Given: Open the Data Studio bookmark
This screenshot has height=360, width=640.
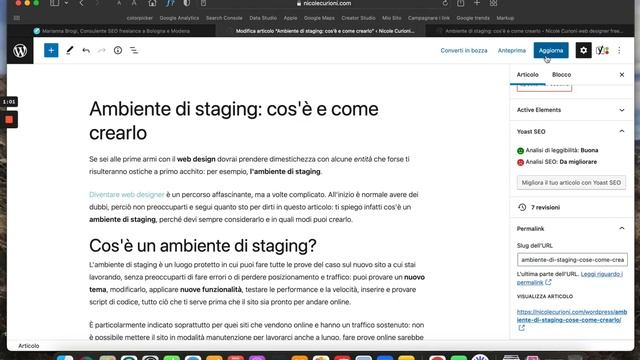Looking at the screenshot, I should click(x=263, y=18).
